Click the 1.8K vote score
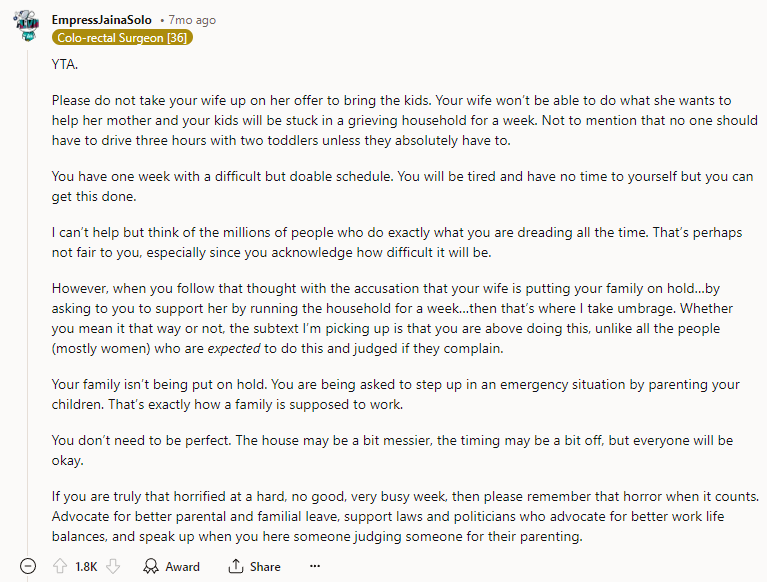The width and height of the screenshot is (767, 582). (x=87, y=566)
